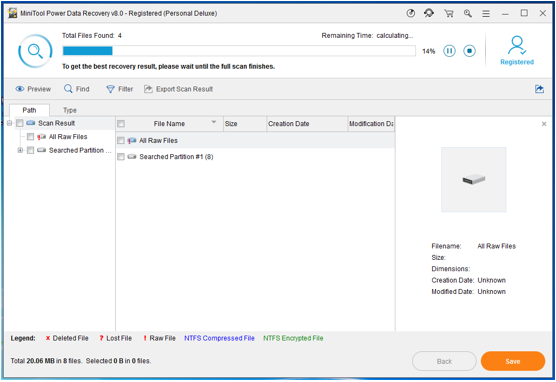Switch to the Path tab
Viewport: 556px width, 382px height.
(x=29, y=110)
